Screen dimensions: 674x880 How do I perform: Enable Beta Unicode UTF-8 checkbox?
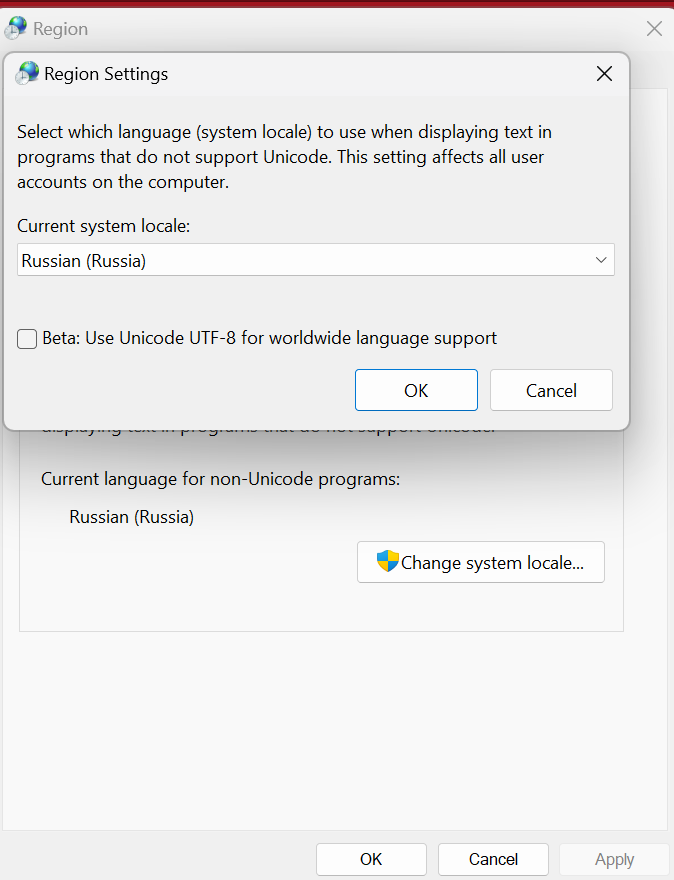pos(28,339)
